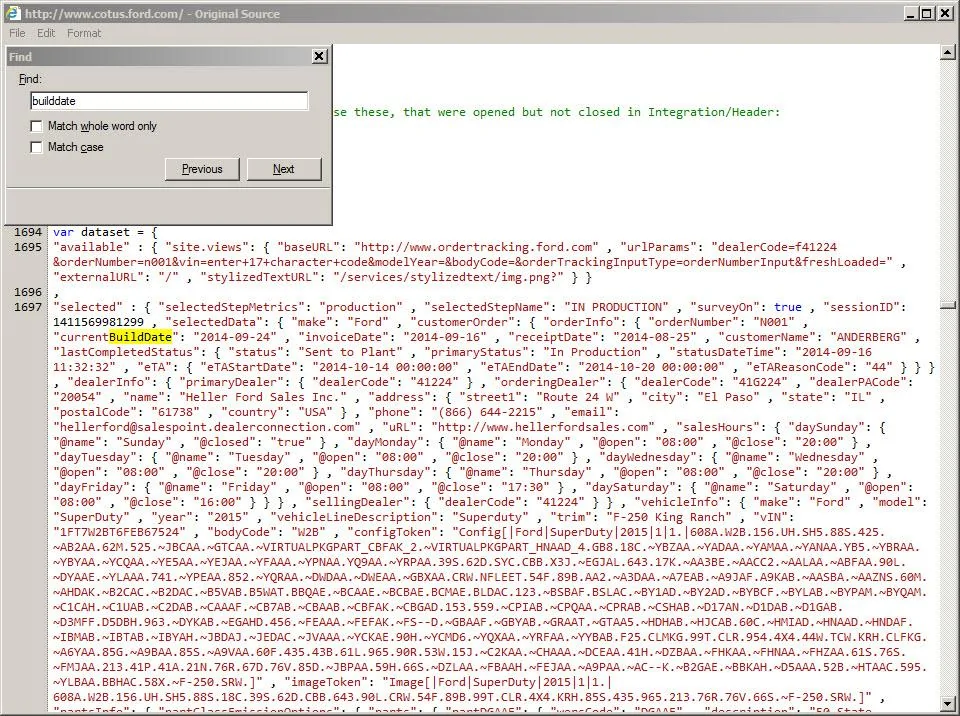Click line number 1697

pyautogui.click(x=28, y=307)
